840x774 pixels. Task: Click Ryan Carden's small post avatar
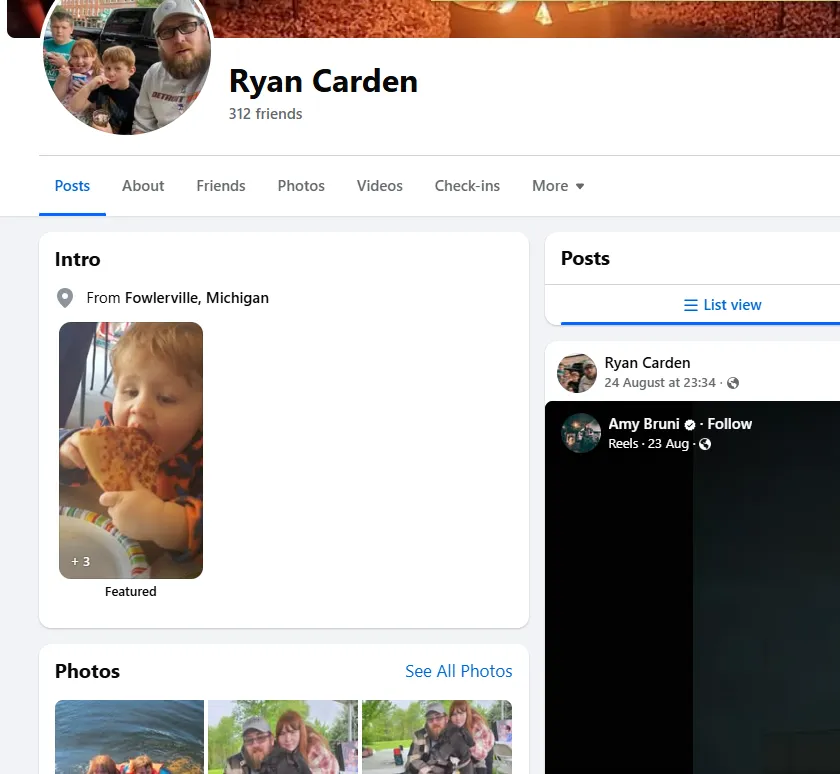[x=577, y=373]
